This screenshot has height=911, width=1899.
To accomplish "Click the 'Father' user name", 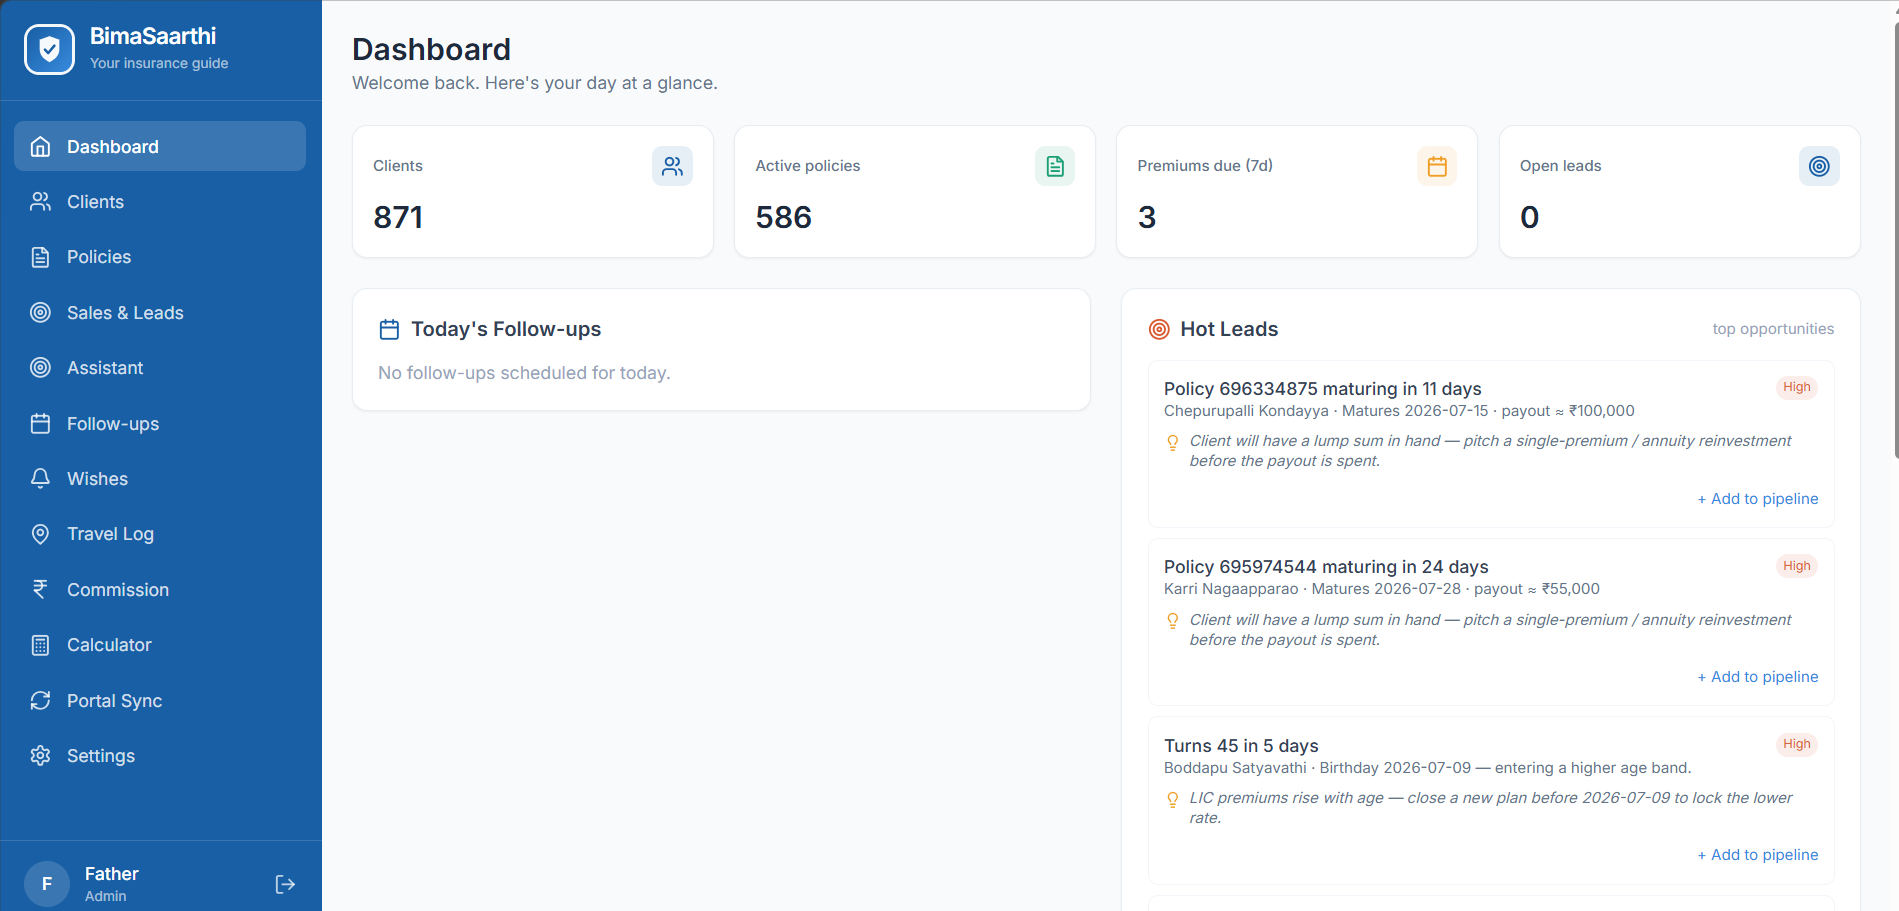I will (x=111, y=874).
